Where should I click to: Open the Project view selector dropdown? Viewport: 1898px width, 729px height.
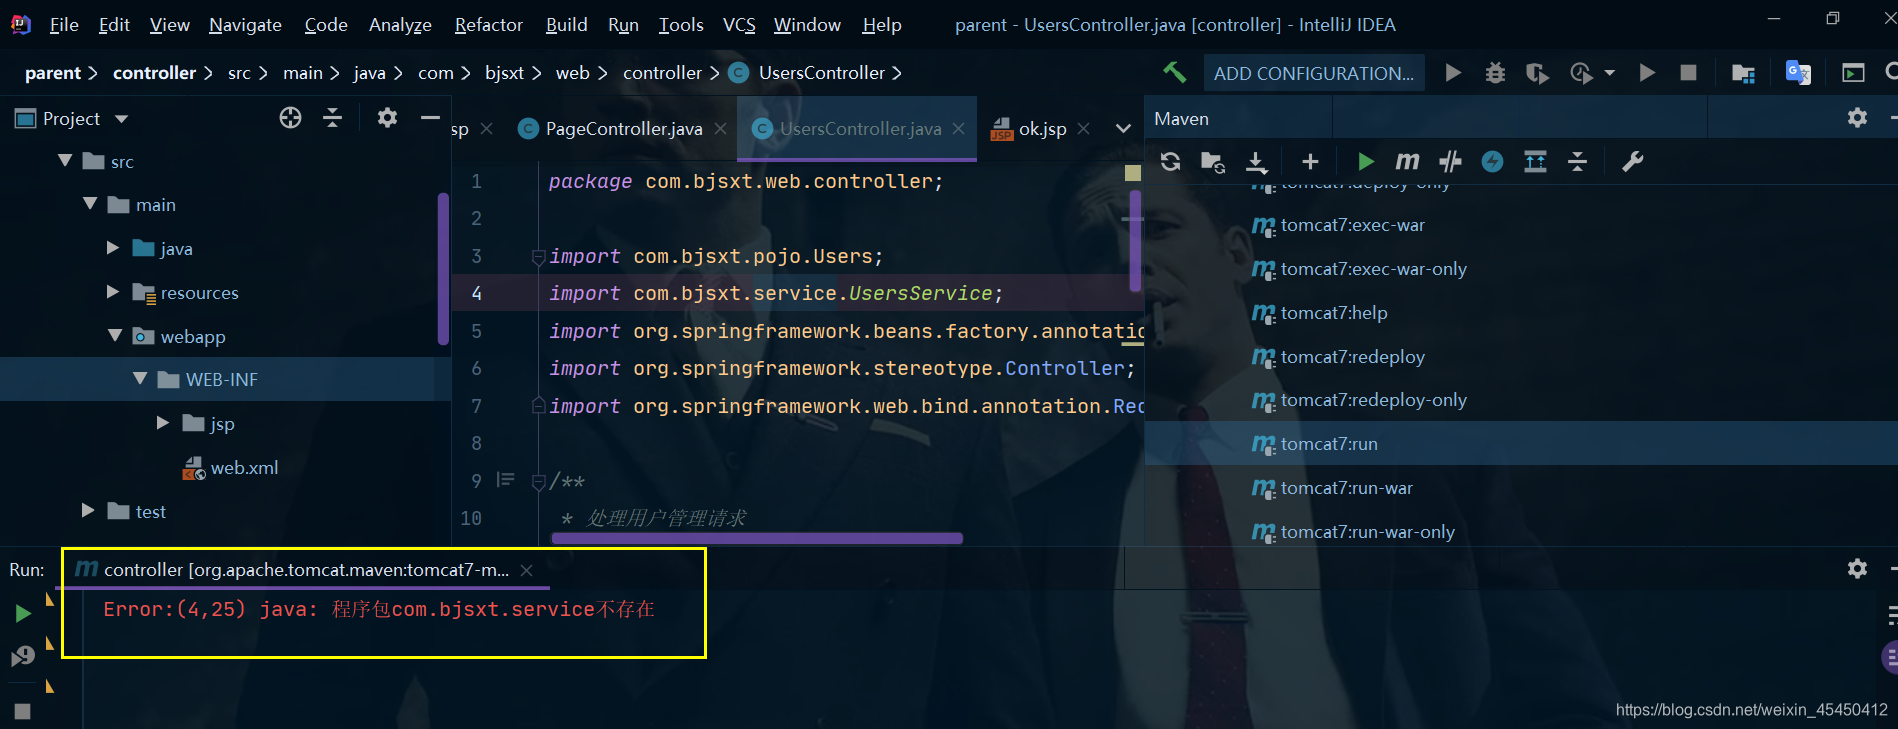[x=121, y=119]
